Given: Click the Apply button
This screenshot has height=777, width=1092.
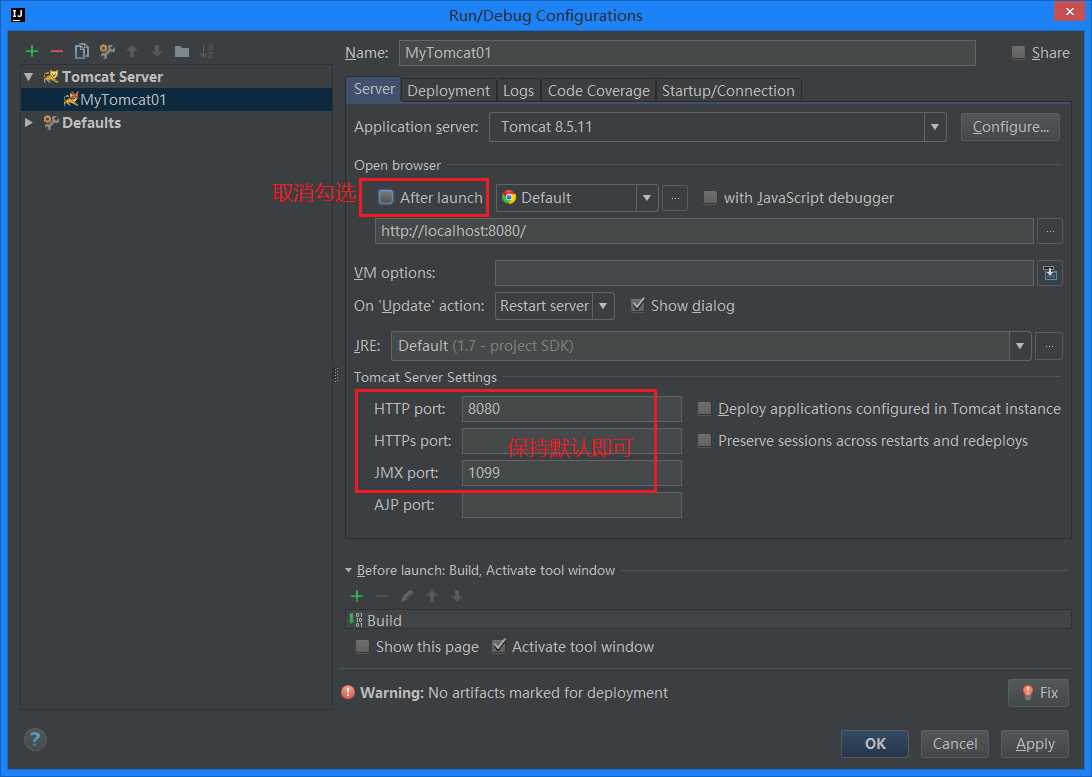Looking at the screenshot, I should pyautogui.click(x=1035, y=744).
